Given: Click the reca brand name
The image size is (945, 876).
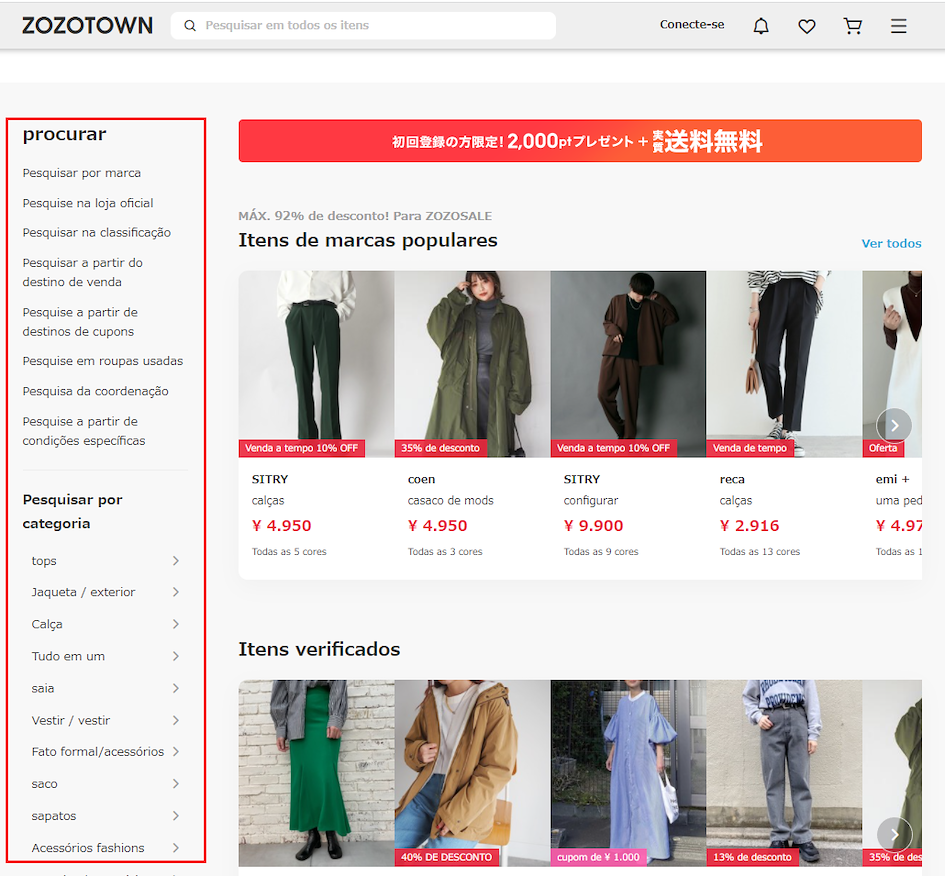Looking at the screenshot, I should 732,480.
